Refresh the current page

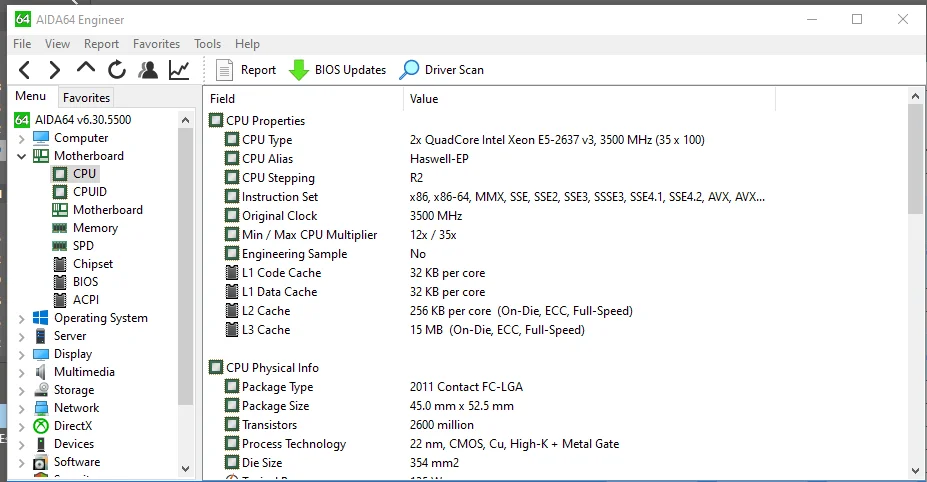[x=117, y=70]
